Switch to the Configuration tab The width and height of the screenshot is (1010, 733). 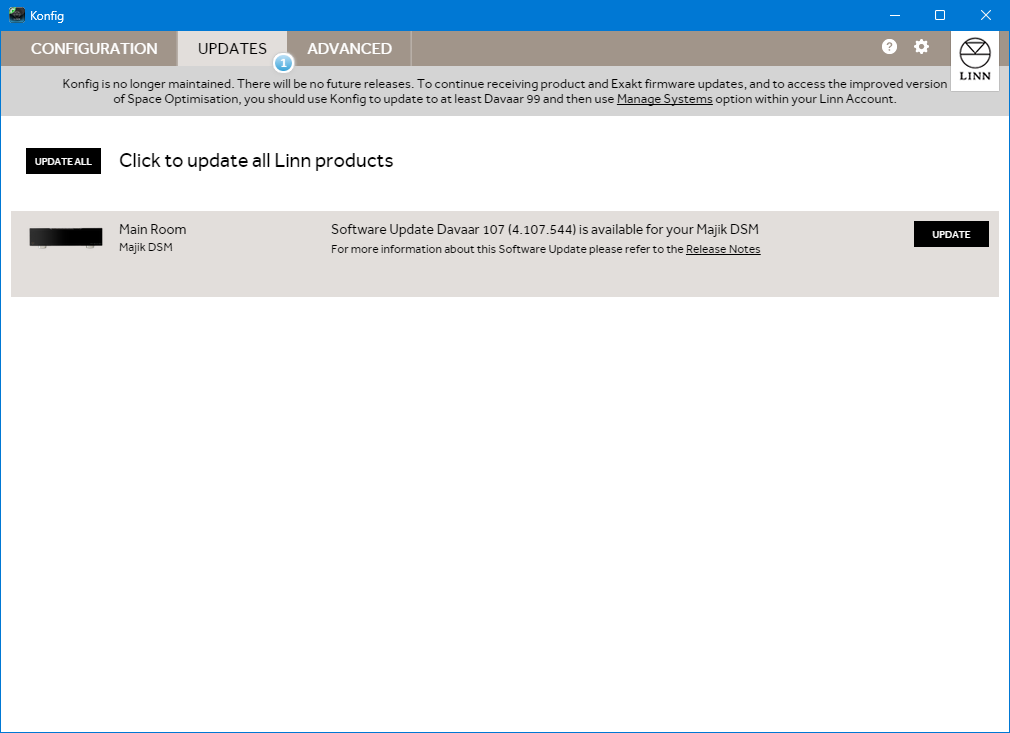pyautogui.click(x=94, y=48)
